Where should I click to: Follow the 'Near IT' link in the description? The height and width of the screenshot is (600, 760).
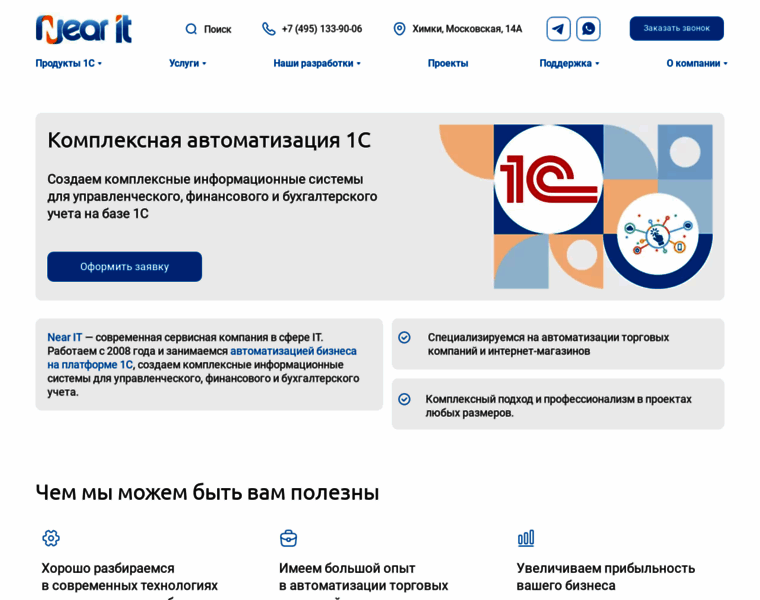[64, 337]
